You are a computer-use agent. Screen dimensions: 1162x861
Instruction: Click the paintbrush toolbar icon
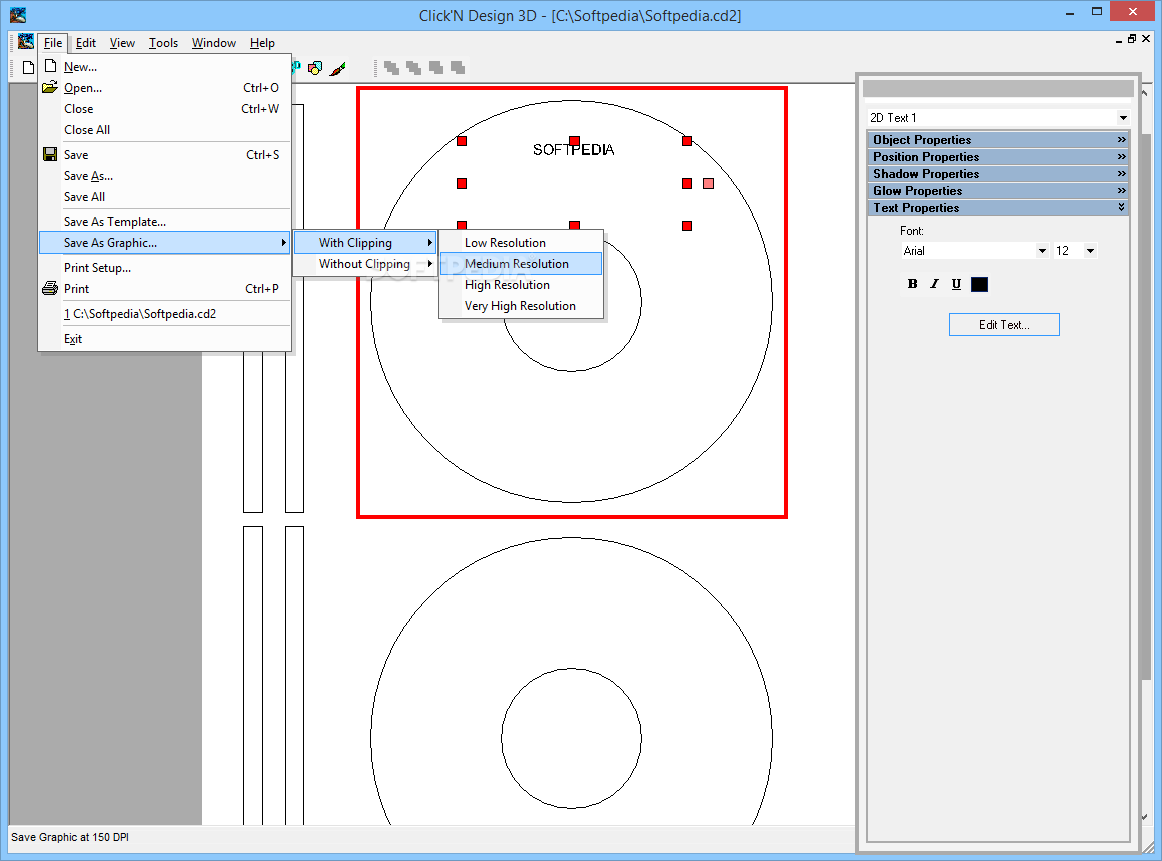[338, 68]
